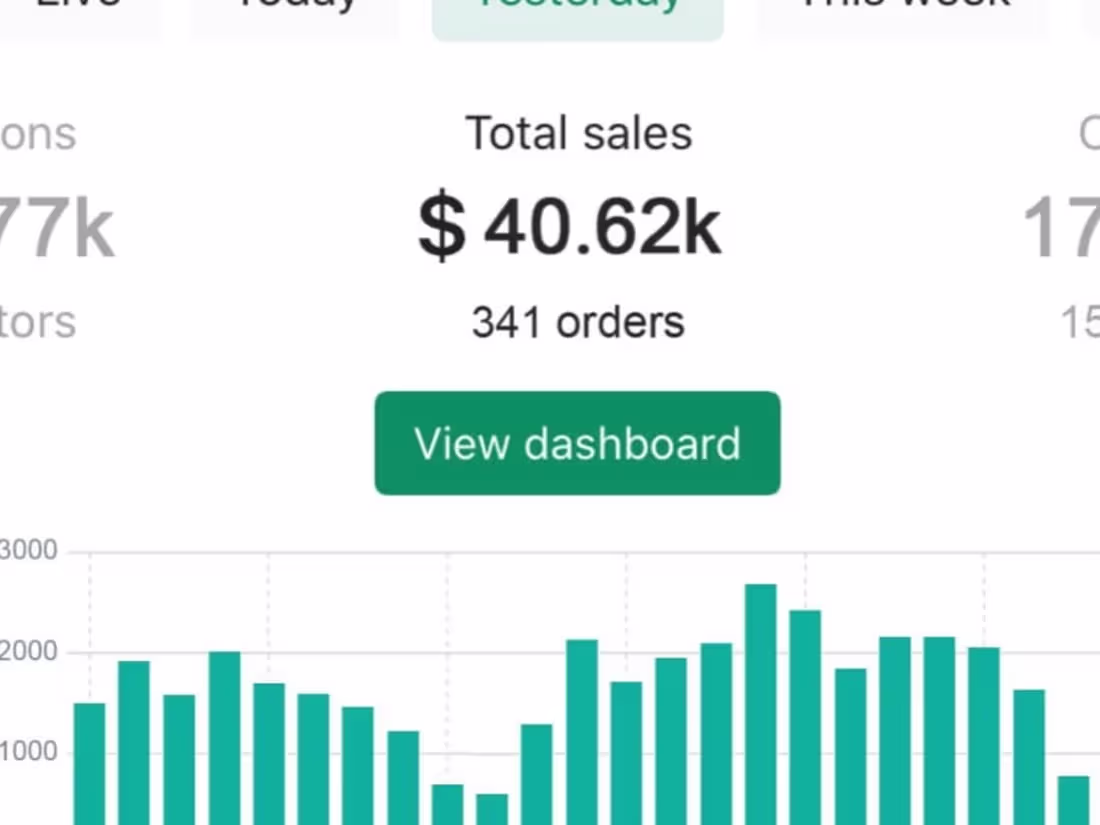Click the bar immediately right of the tallest bar
The height and width of the screenshot is (825, 1100).
[x=805, y=717]
